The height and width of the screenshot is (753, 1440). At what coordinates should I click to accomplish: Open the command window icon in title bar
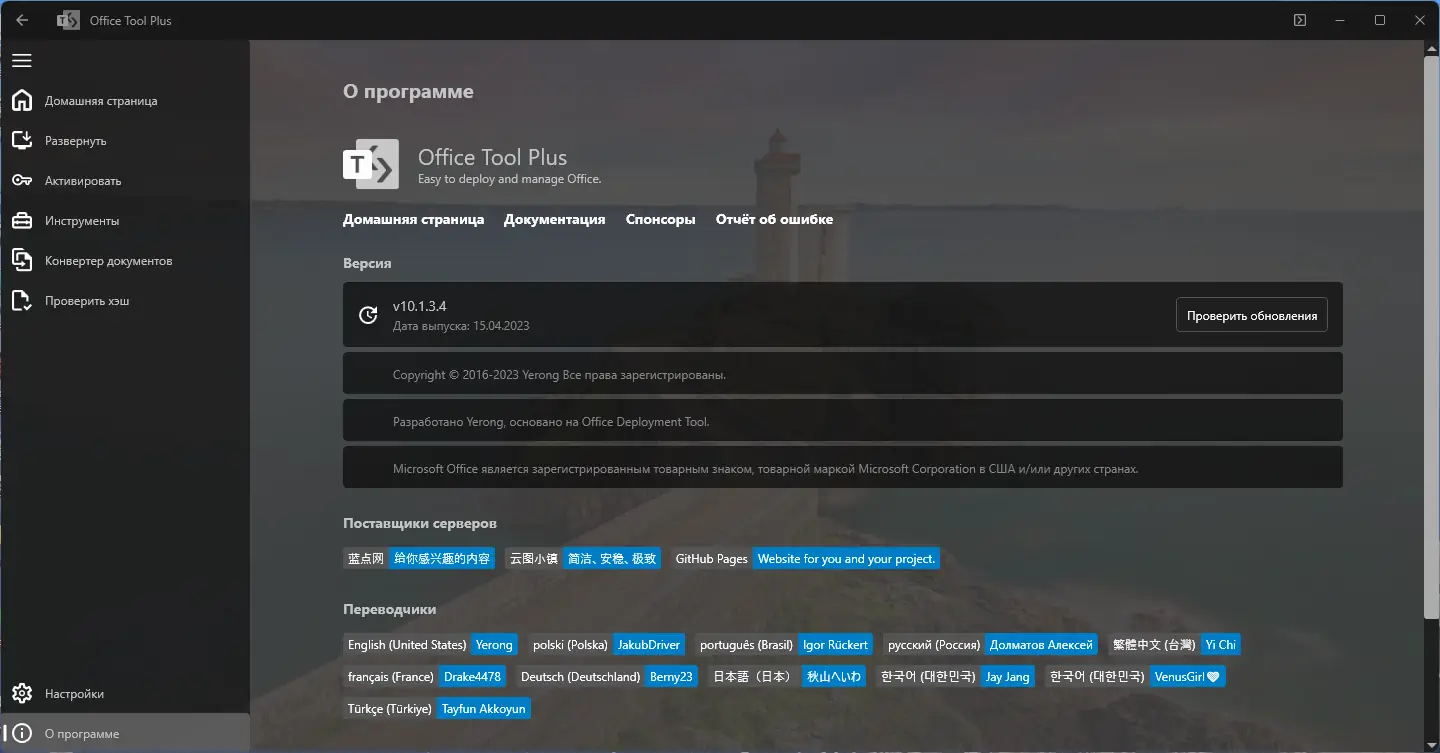click(x=1300, y=20)
